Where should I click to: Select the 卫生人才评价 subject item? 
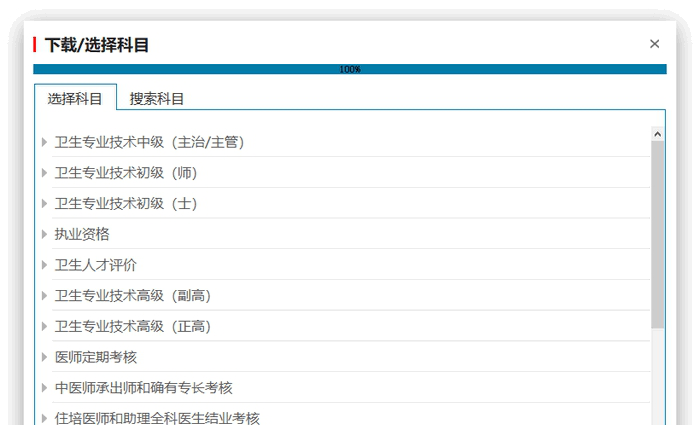tap(96, 265)
